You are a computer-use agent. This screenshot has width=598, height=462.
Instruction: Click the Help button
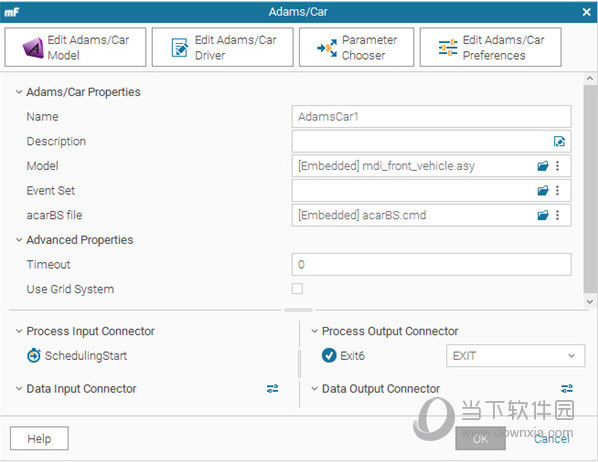pyautogui.click(x=39, y=438)
